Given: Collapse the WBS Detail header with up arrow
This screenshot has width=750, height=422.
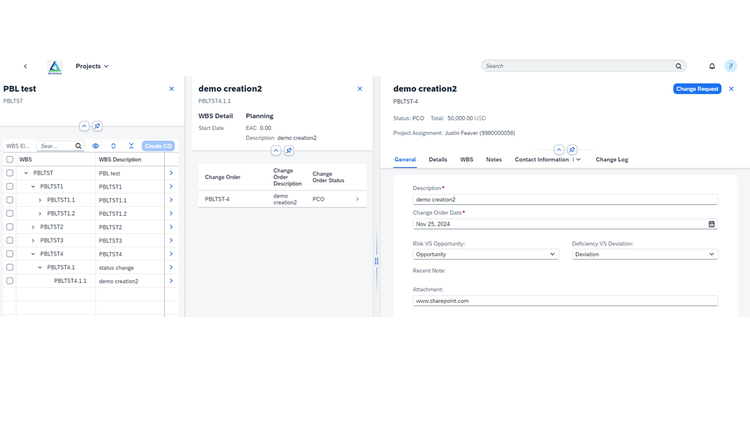Looking at the screenshot, I should (x=276, y=151).
